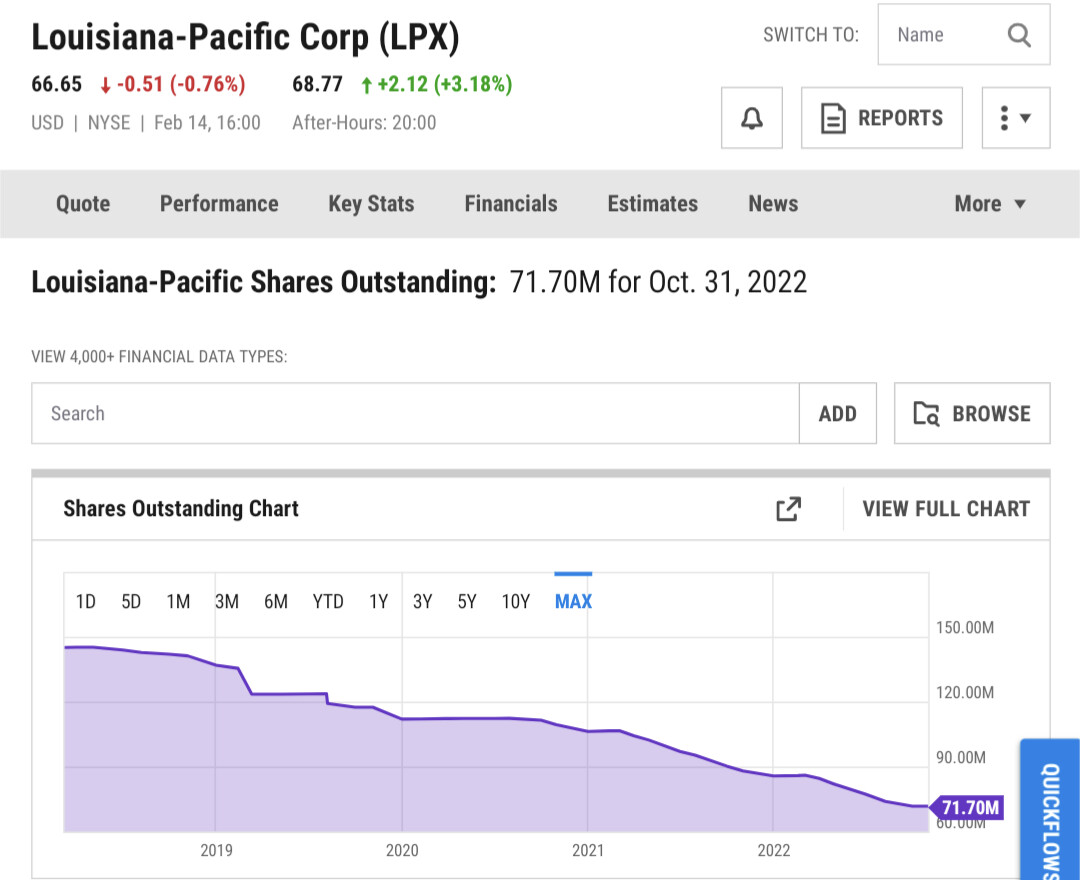
Task: Click the Louisiana-Pacific Corp (LPX) title
Action: [x=245, y=37]
